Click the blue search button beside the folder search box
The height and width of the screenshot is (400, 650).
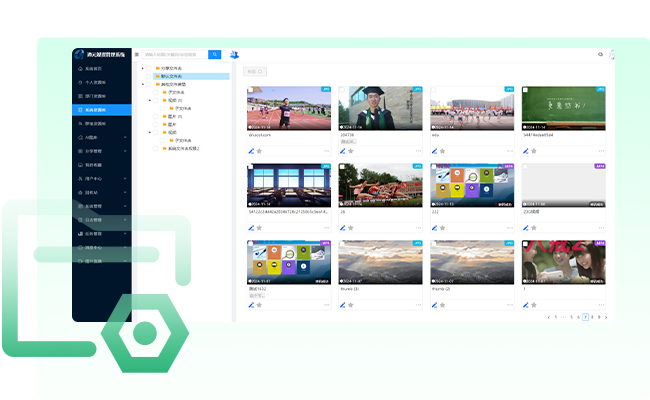(x=215, y=54)
